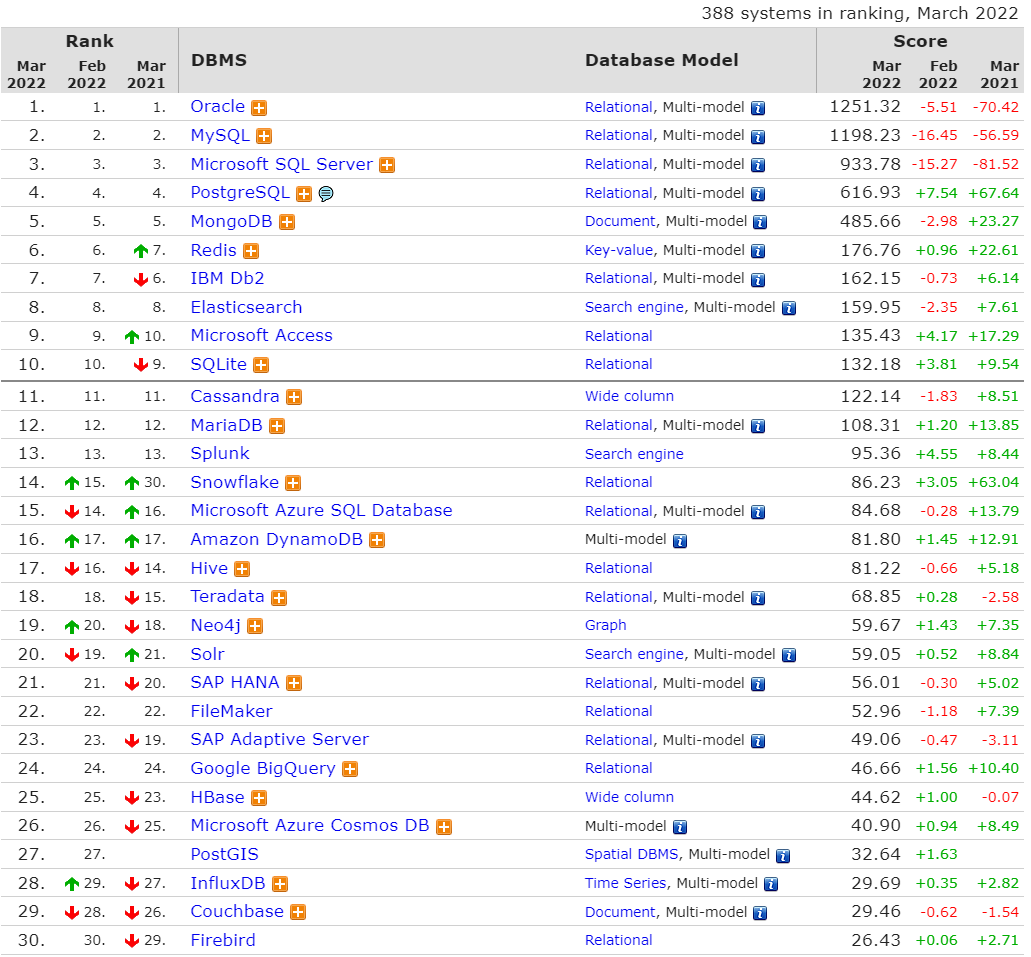Click the plus icon next to Azure Cosmos DB

click(x=444, y=827)
